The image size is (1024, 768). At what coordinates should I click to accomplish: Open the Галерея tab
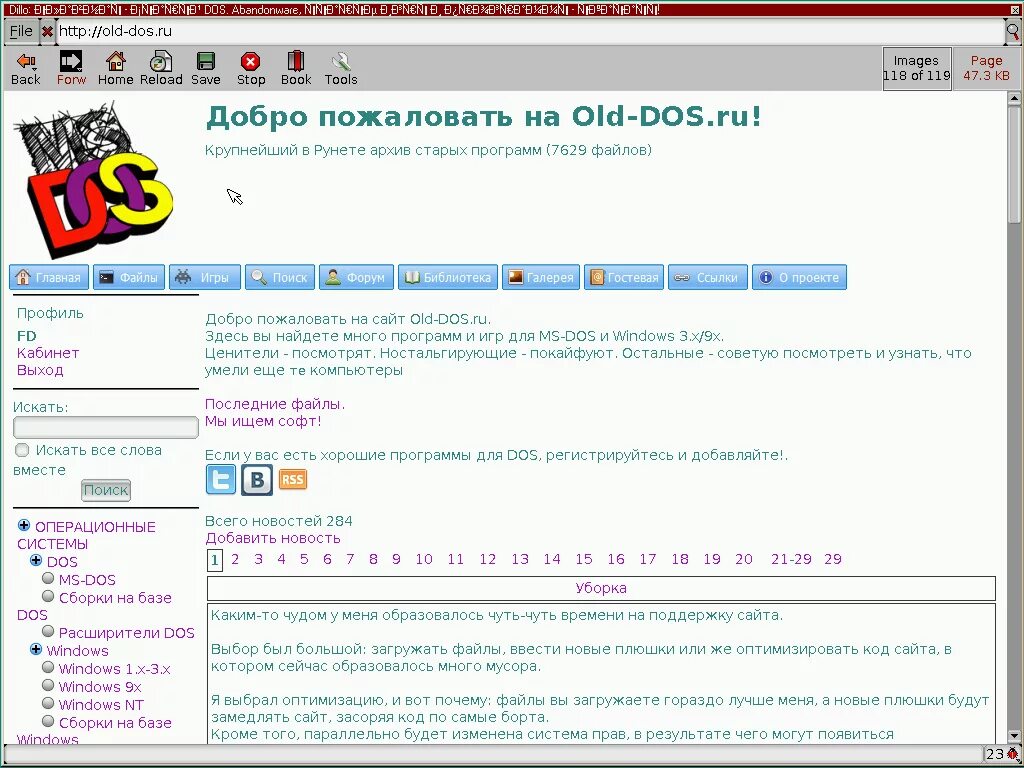coord(541,278)
